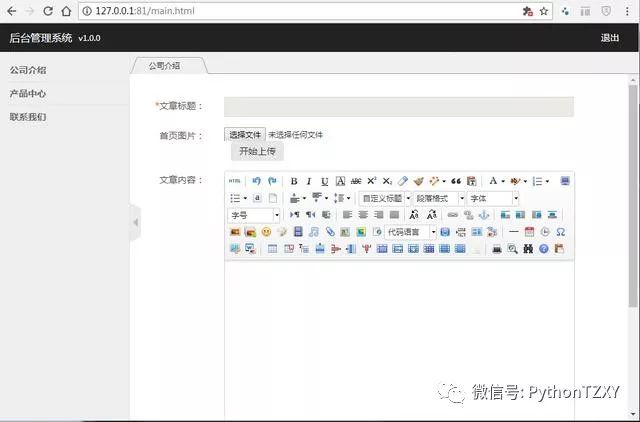Toggle italic formatting
This screenshot has height=422, width=640.
309,181
